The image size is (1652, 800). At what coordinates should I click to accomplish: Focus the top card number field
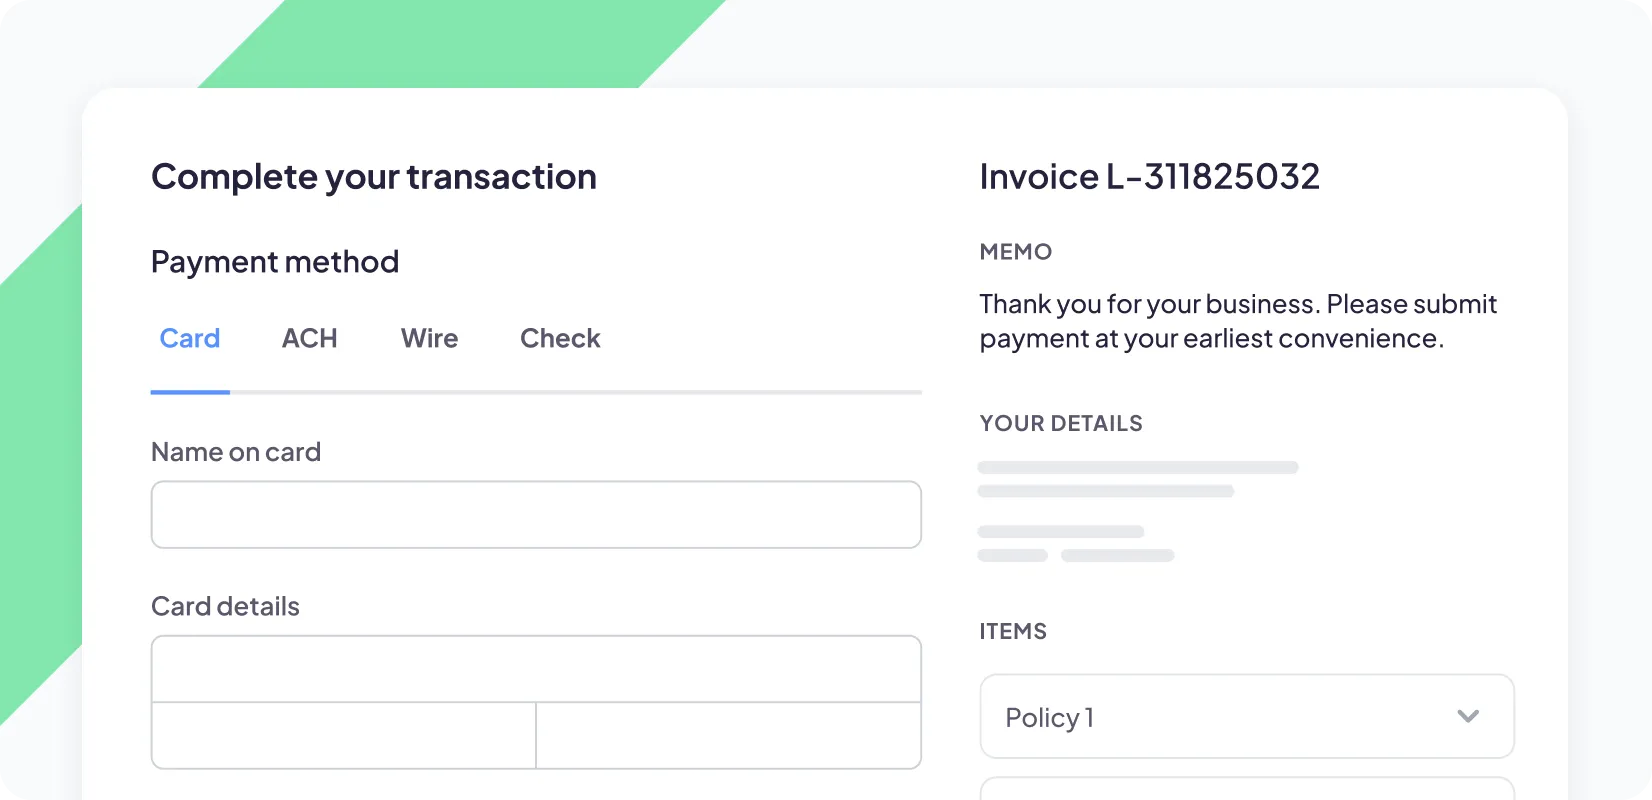tap(536, 669)
